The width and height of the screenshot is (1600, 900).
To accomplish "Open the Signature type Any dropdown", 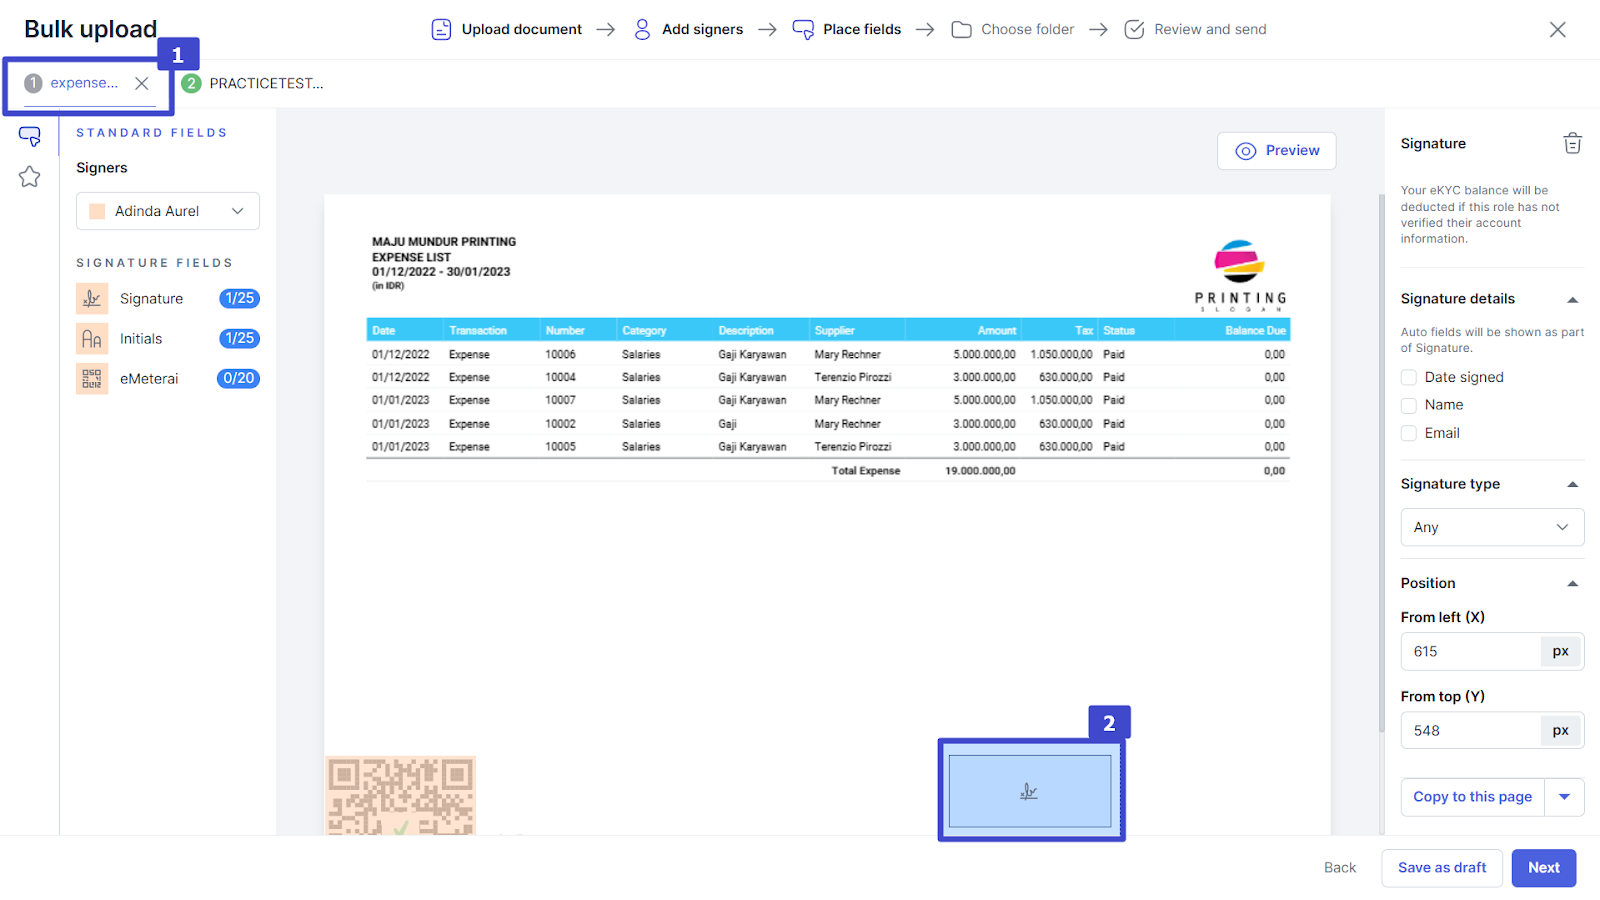I will tap(1491, 527).
